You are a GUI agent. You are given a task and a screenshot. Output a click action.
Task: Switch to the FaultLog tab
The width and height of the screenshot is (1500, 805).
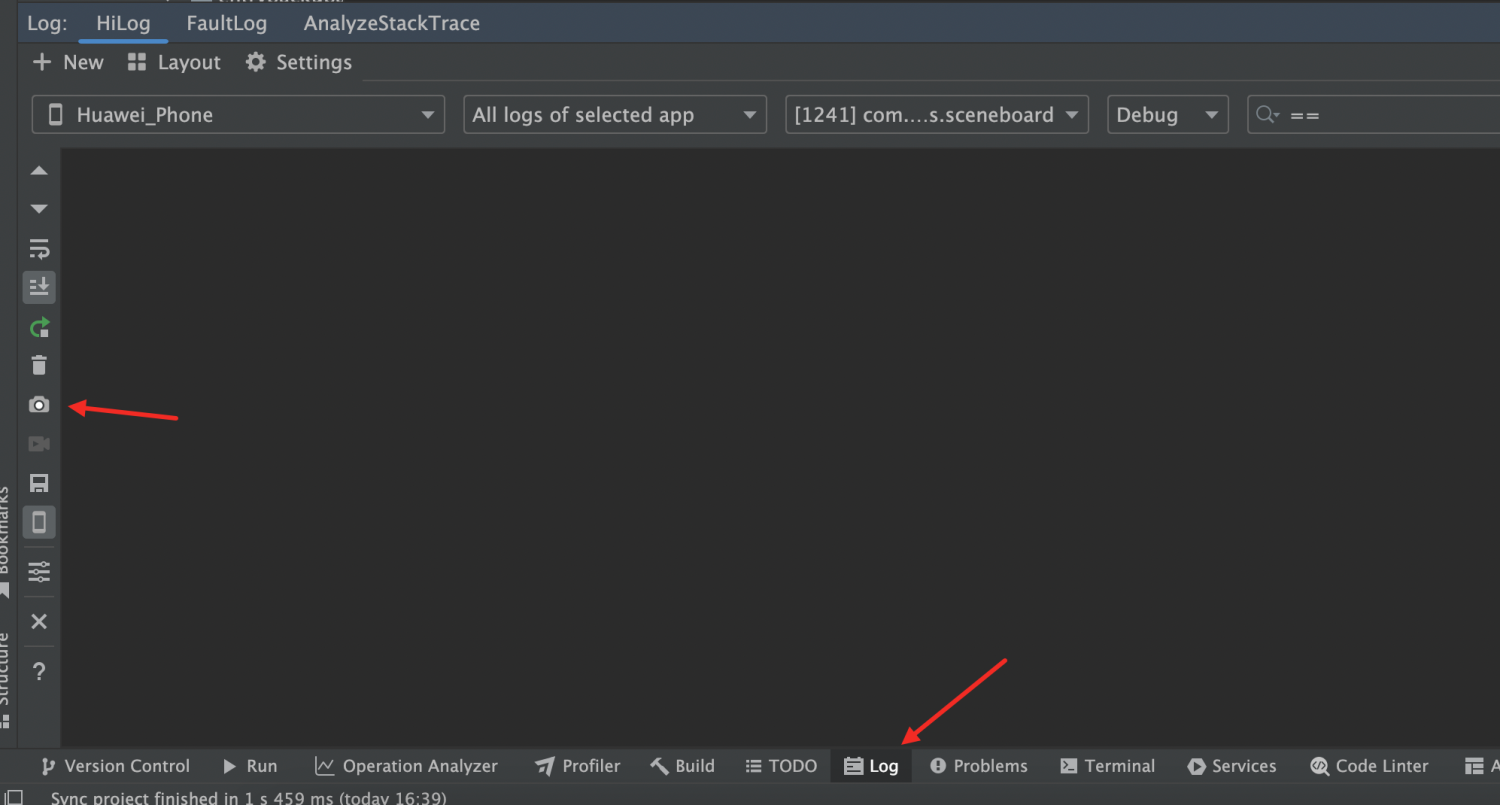[226, 23]
